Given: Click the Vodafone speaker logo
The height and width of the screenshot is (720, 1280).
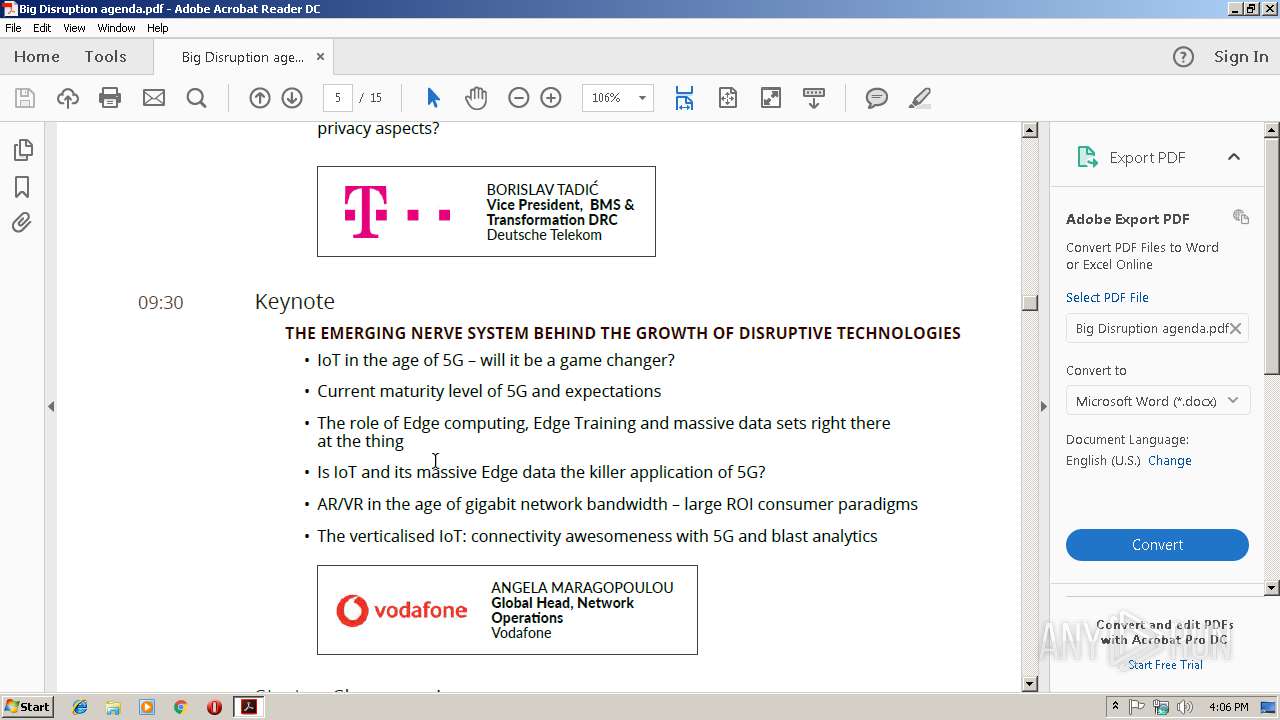Looking at the screenshot, I should pos(401,610).
